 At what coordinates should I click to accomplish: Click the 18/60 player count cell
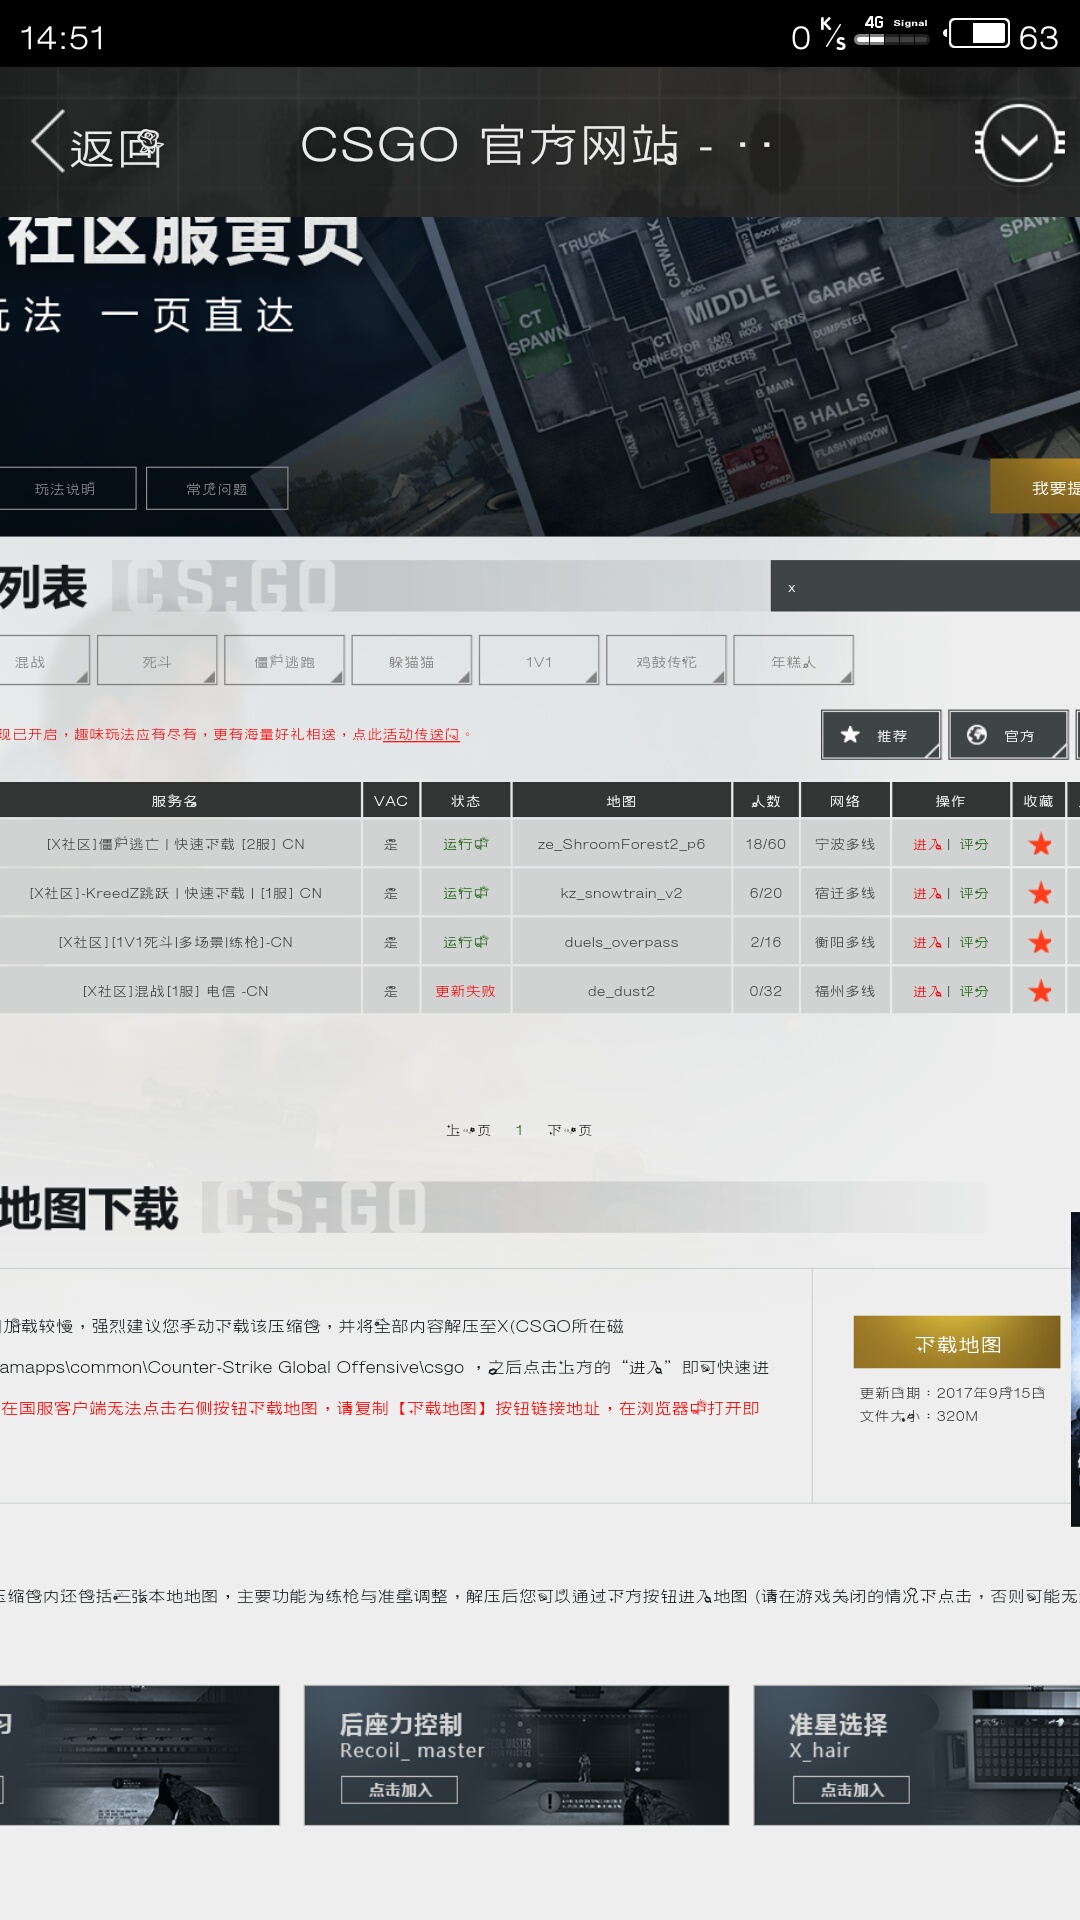click(766, 844)
